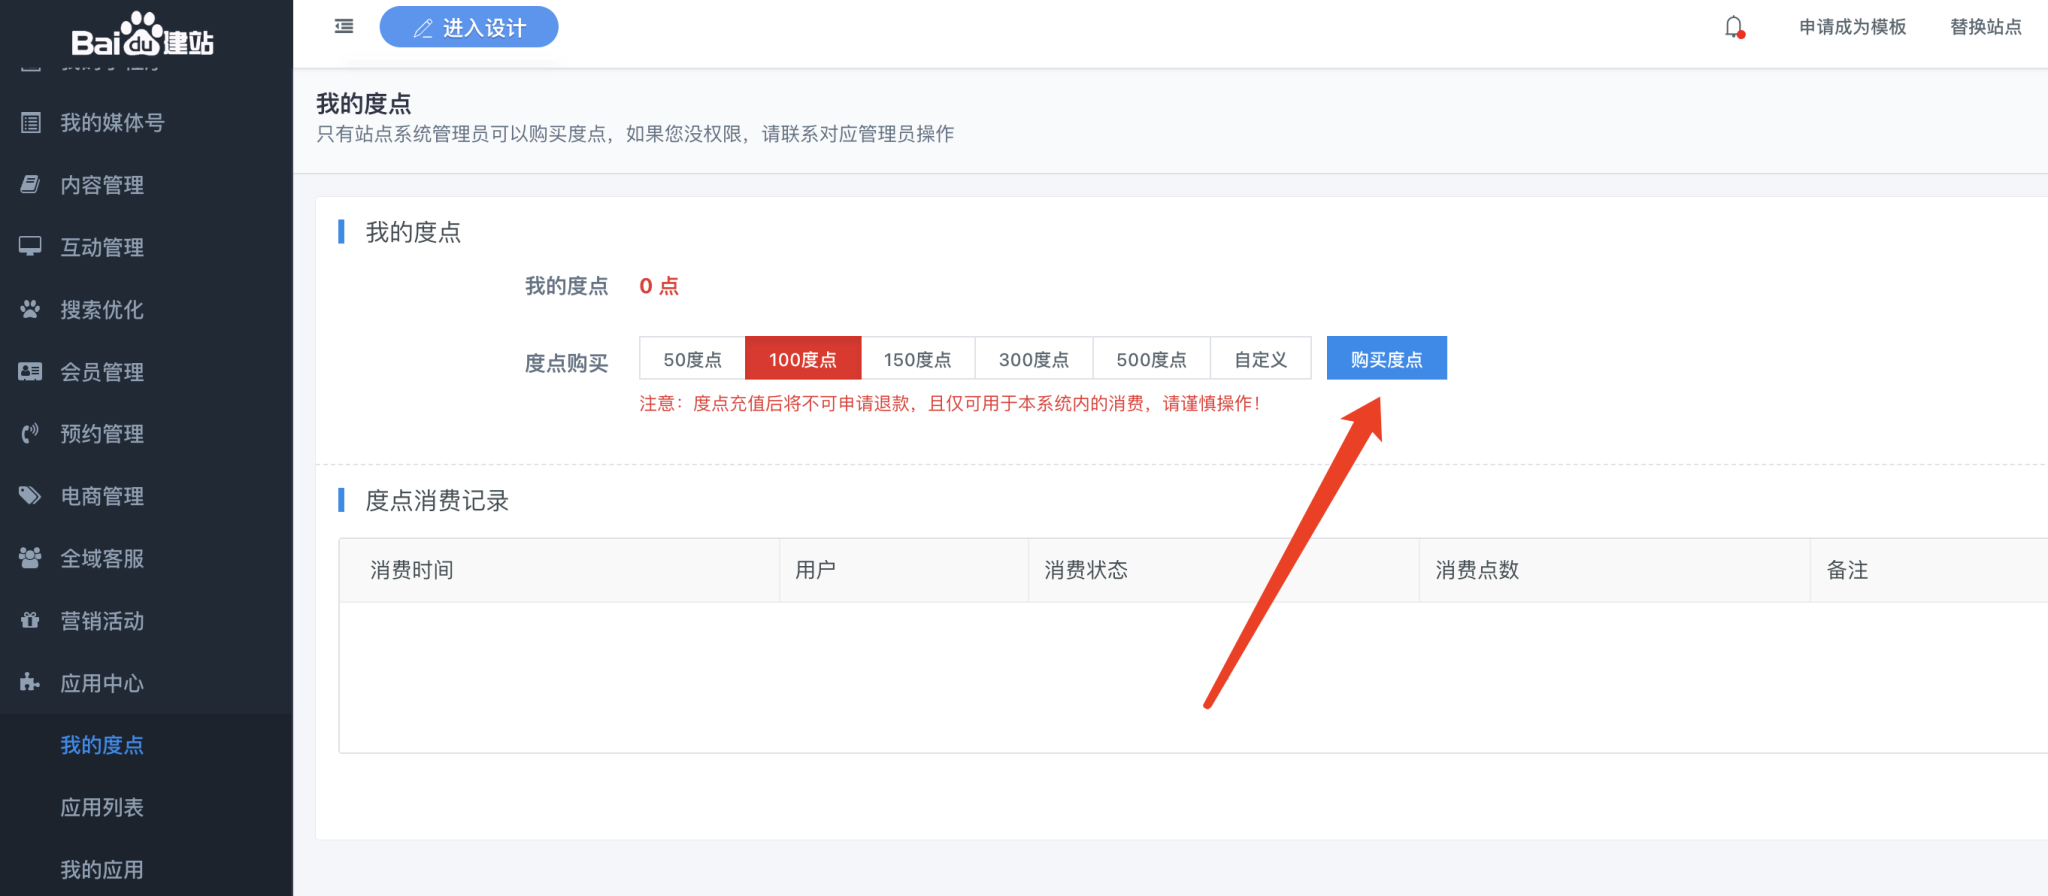Click the tag icon for 电商管理
Image resolution: width=2048 pixels, height=896 pixels.
31,495
